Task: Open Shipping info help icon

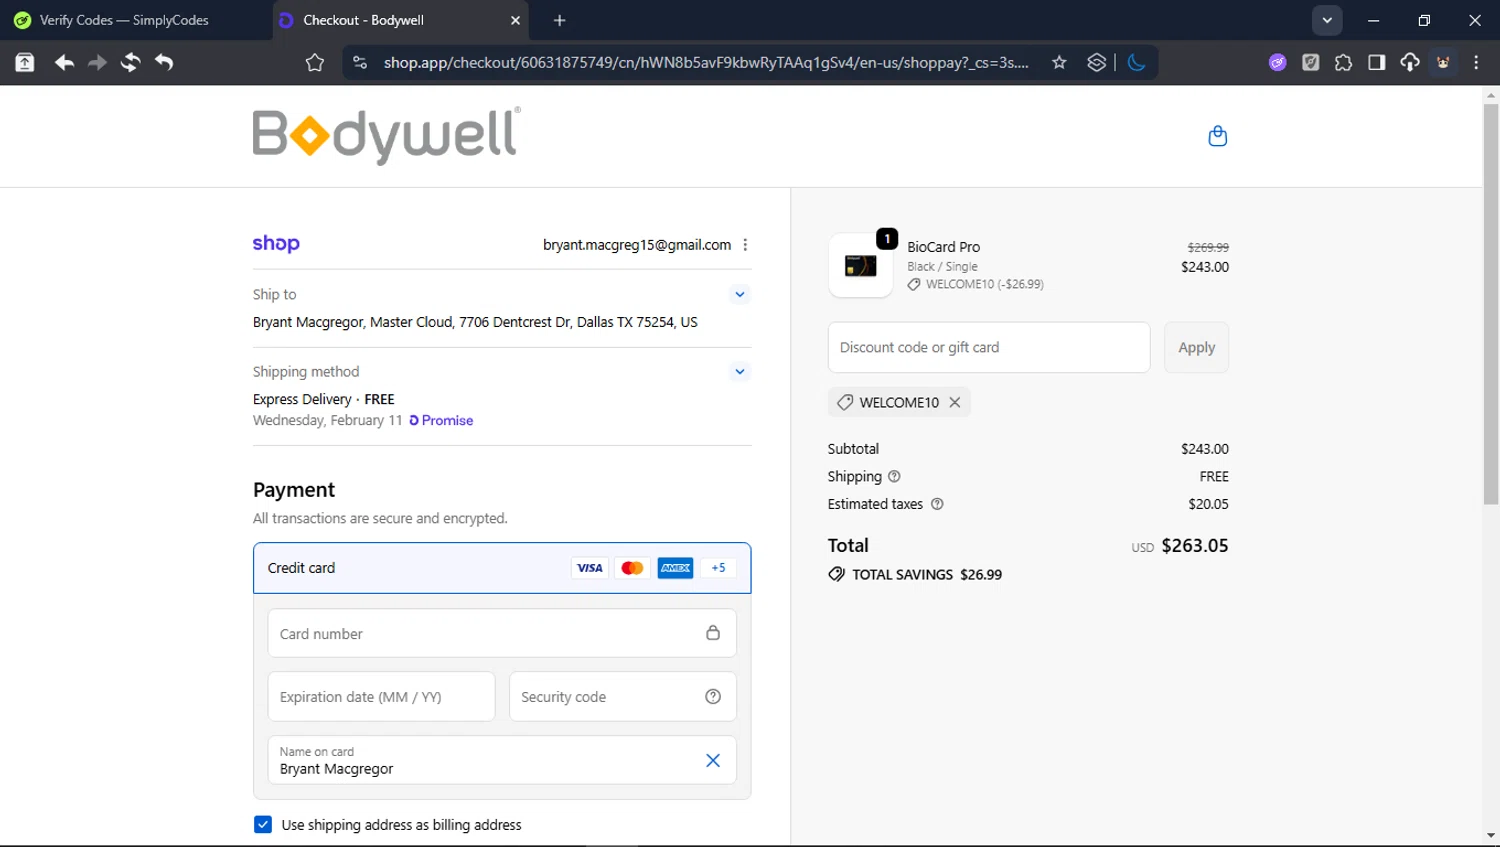Action: (x=894, y=477)
